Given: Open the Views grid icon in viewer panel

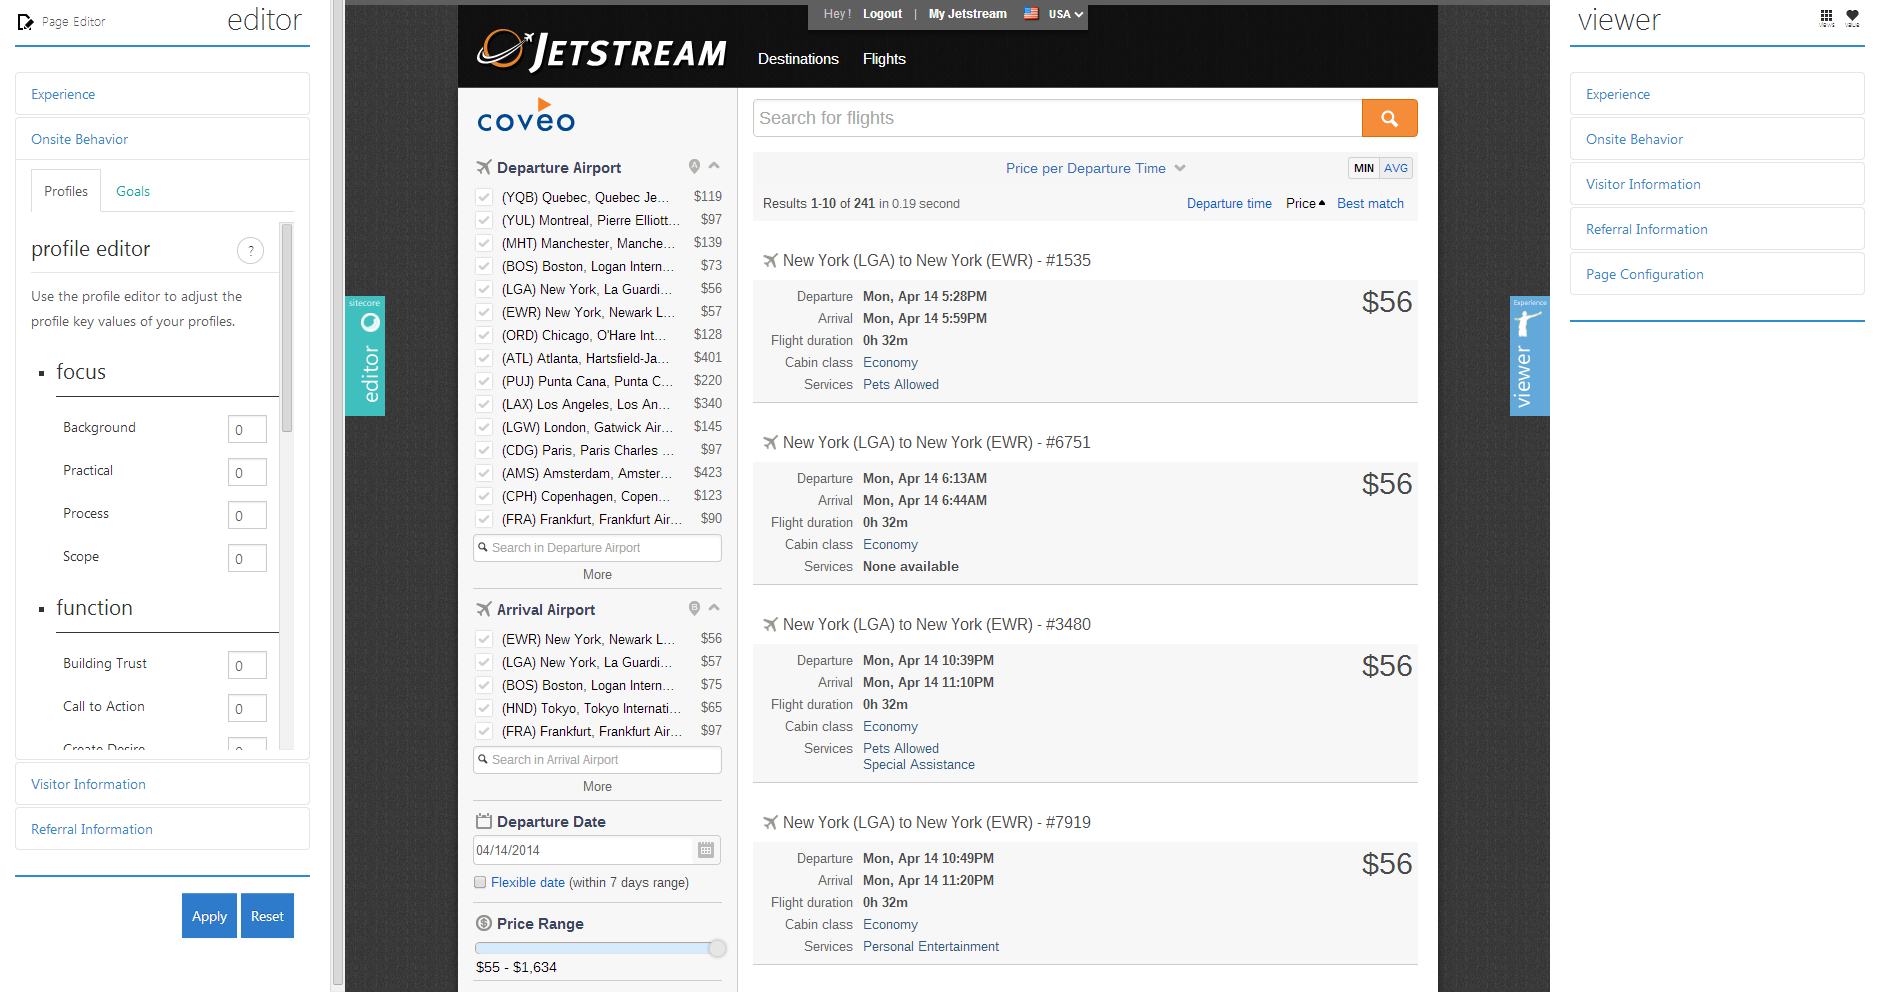Looking at the screenshot, I should tap(1825, 17).
